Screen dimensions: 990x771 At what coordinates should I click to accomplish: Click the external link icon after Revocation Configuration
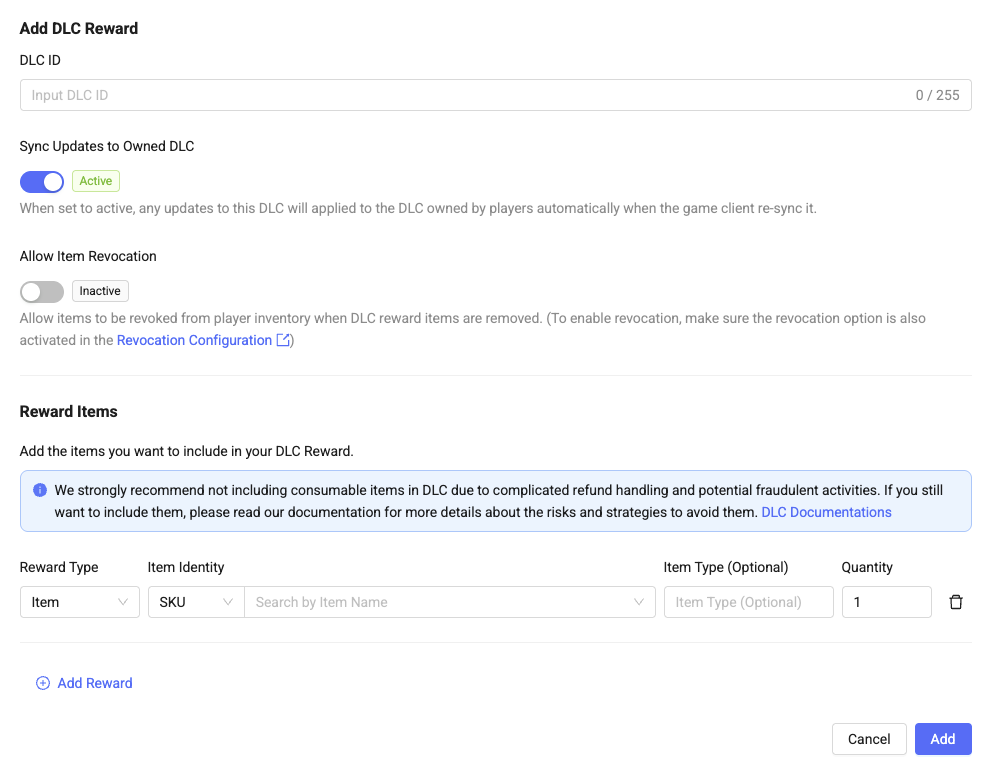(x=283, y=340)
